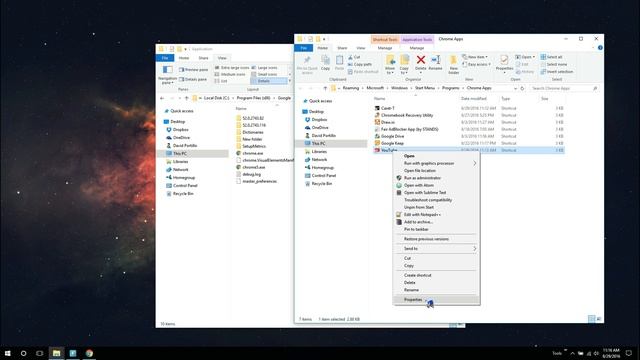Click chrome.exe icon in Application window
Screen dimensions: 640x360
238,153
